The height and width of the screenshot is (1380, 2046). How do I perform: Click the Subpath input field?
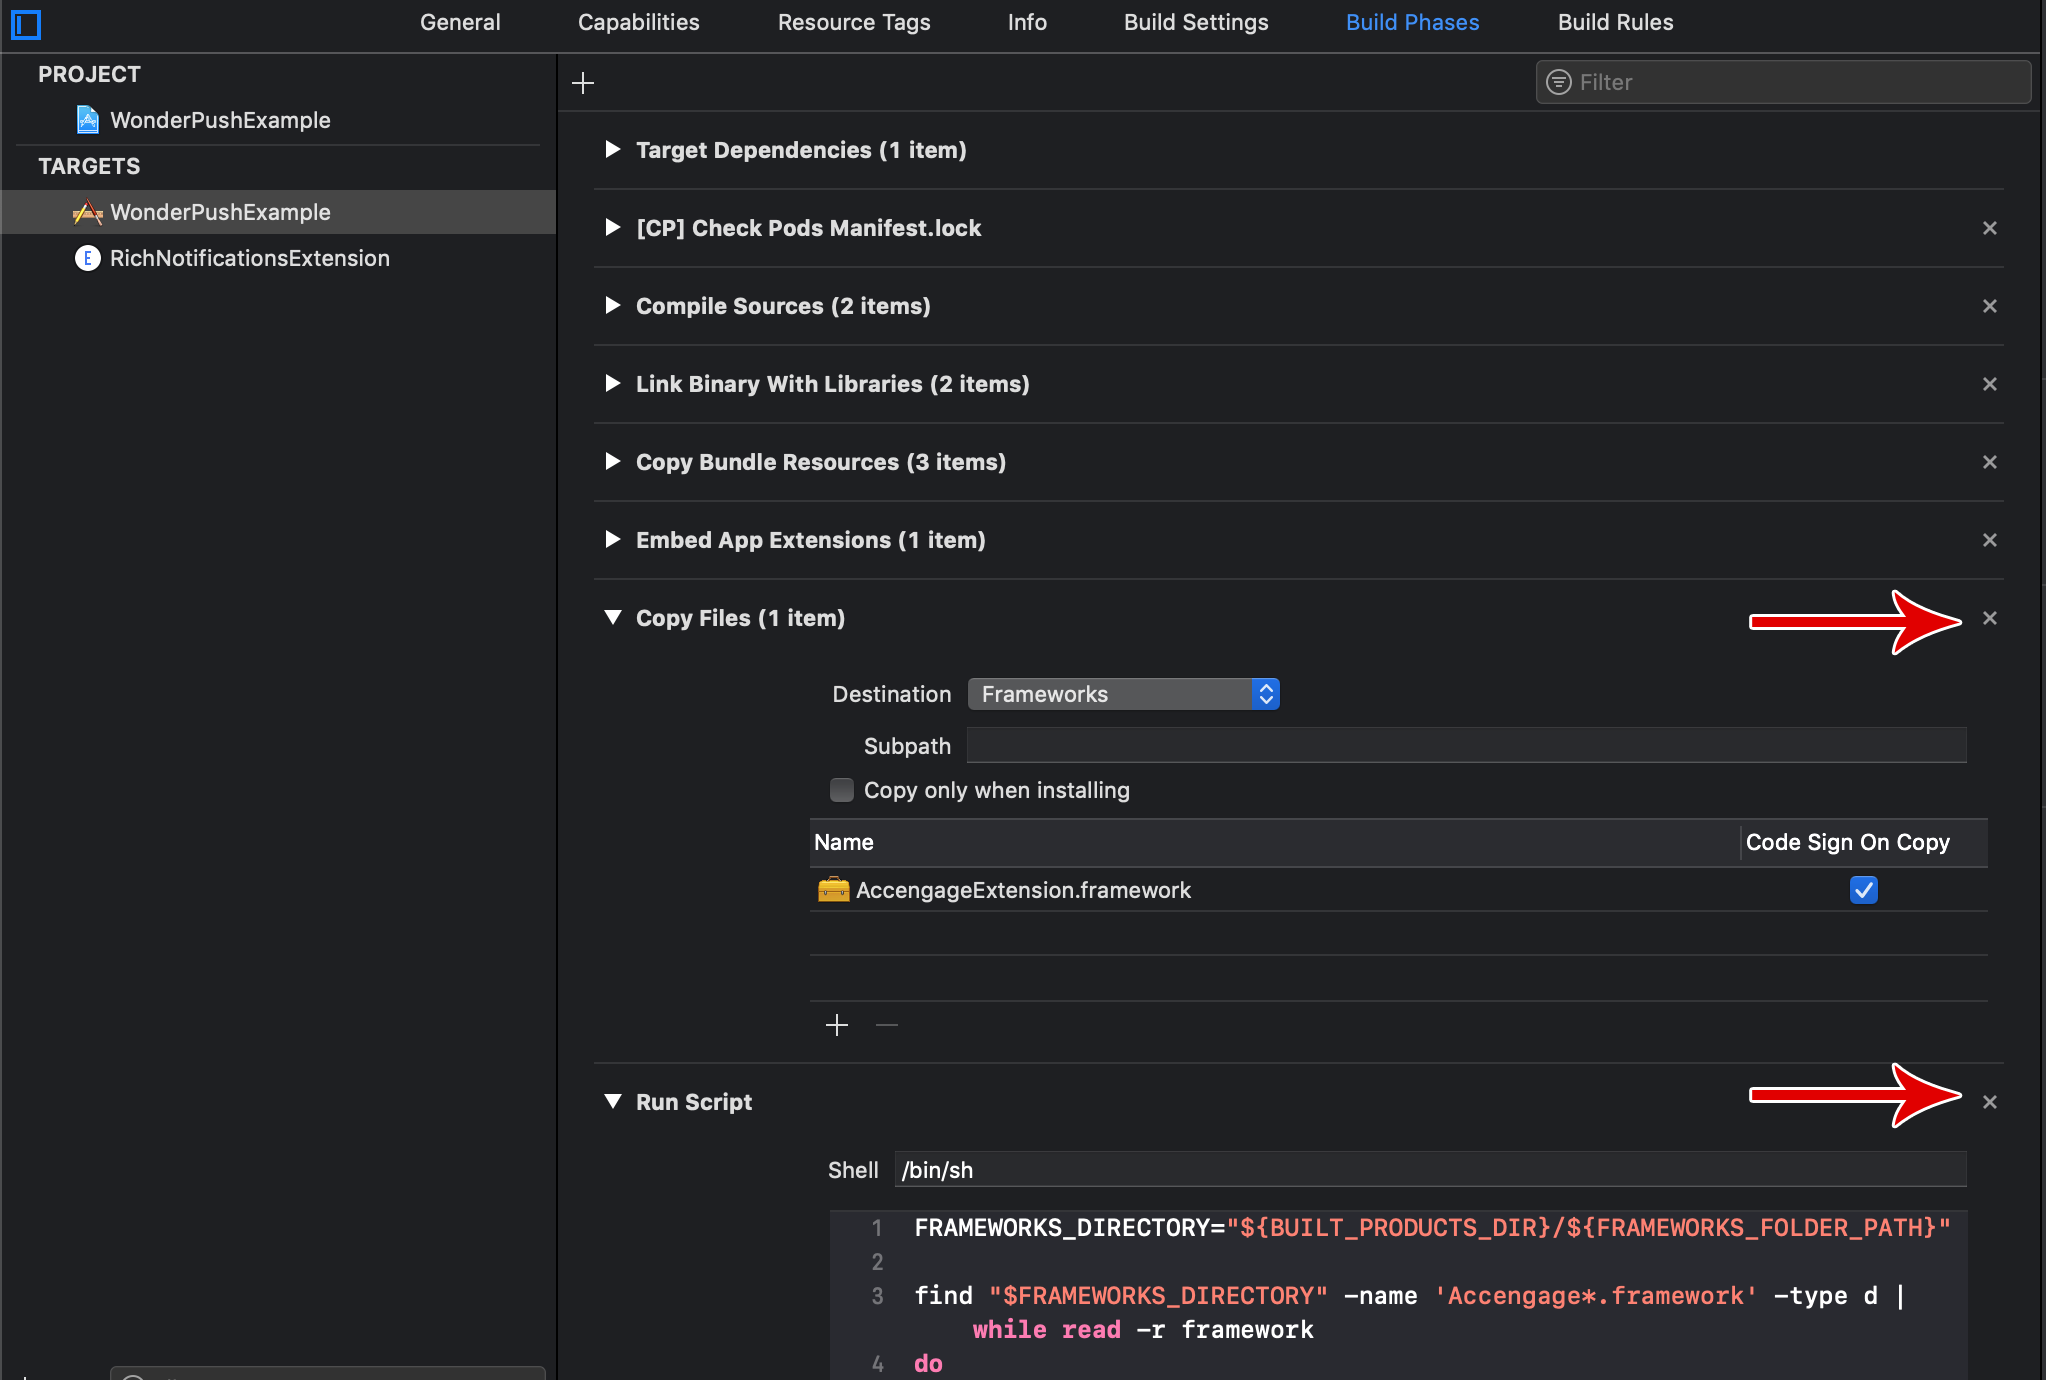(x=1467, y=746)
